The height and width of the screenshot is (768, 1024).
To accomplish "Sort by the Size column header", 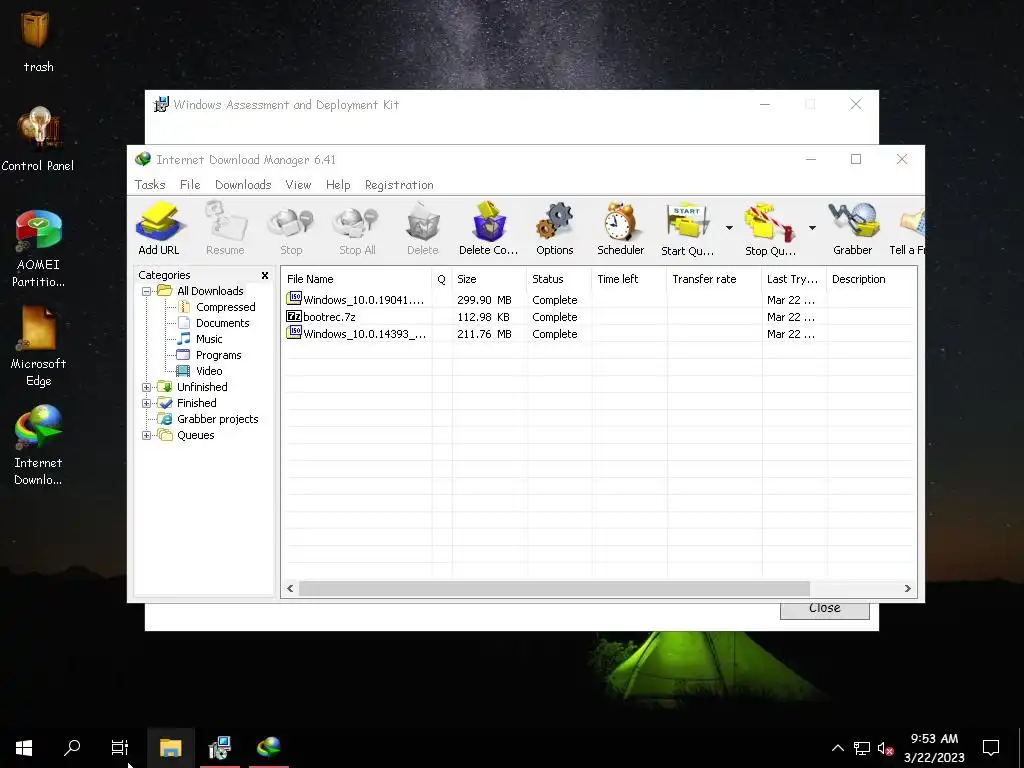I will 489,279.
